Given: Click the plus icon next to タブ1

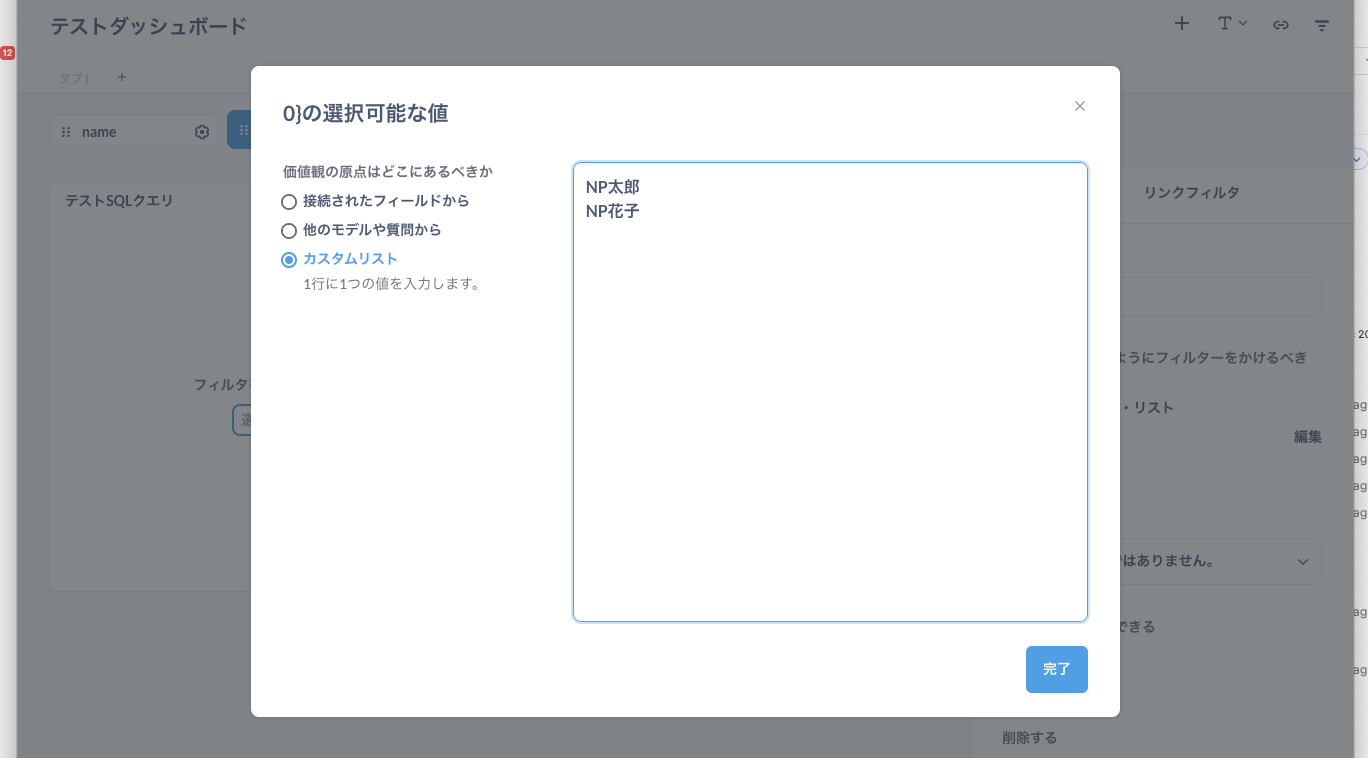Looking at the screenshot, I should (x=121, y=77).
